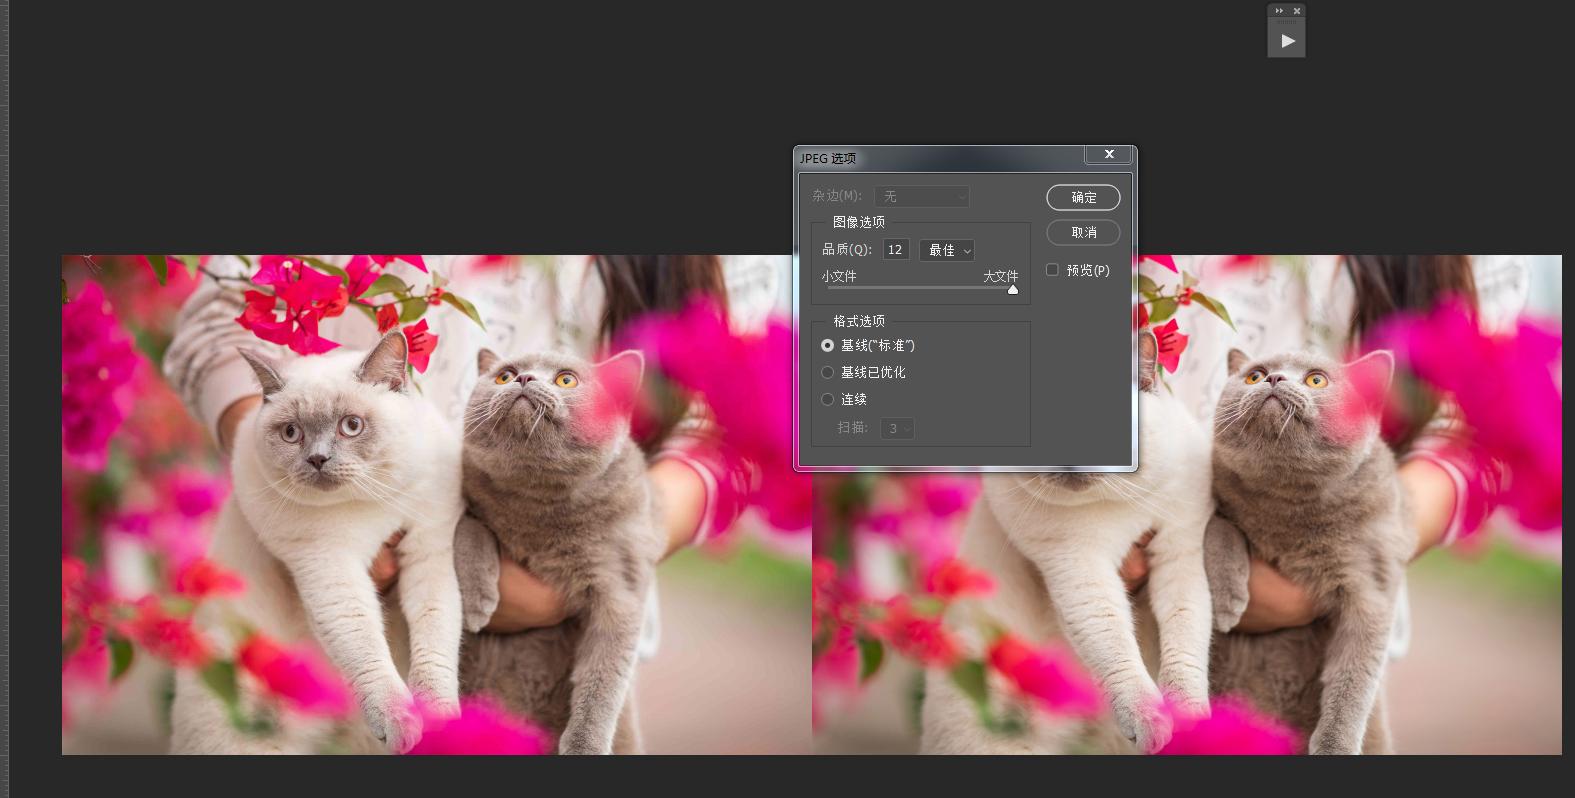Enable the 预览(P) checkbox

1052,270
